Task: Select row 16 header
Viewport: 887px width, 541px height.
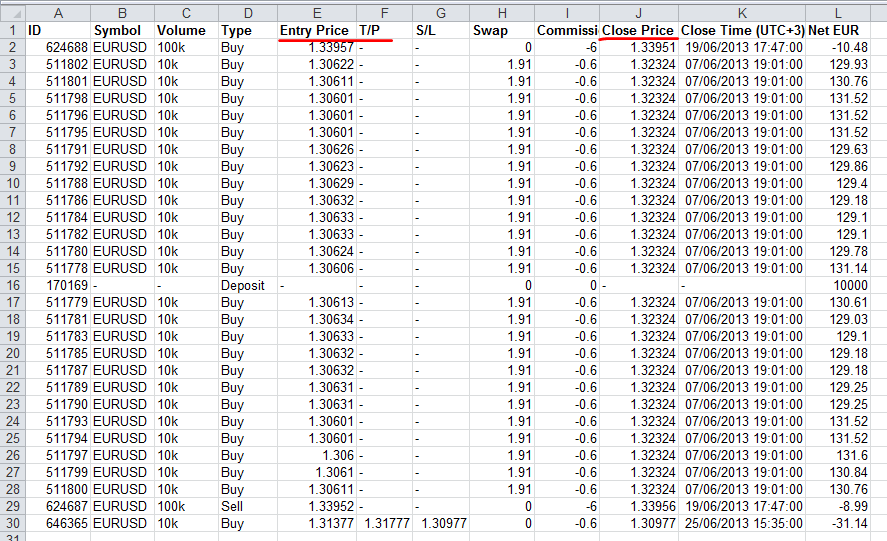Action: point(11,285)
